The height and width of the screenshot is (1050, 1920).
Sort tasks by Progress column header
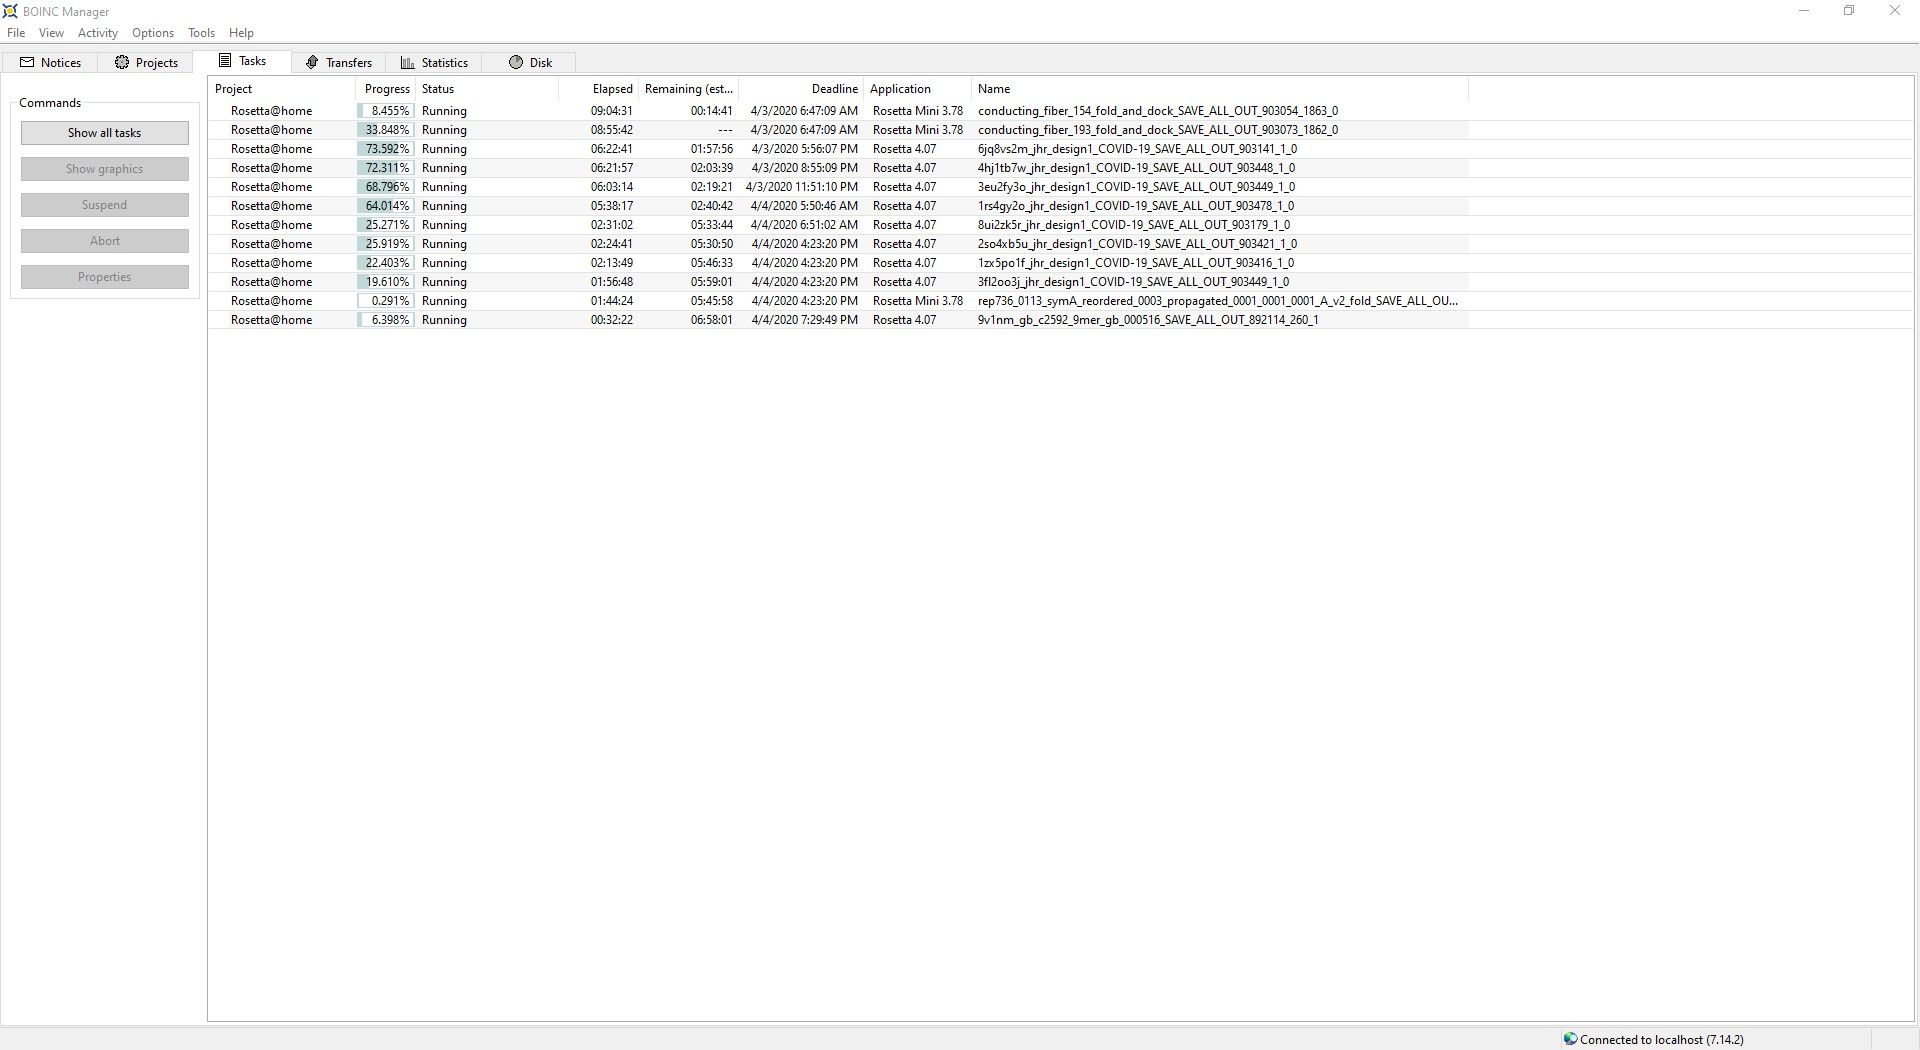(386, 89)
